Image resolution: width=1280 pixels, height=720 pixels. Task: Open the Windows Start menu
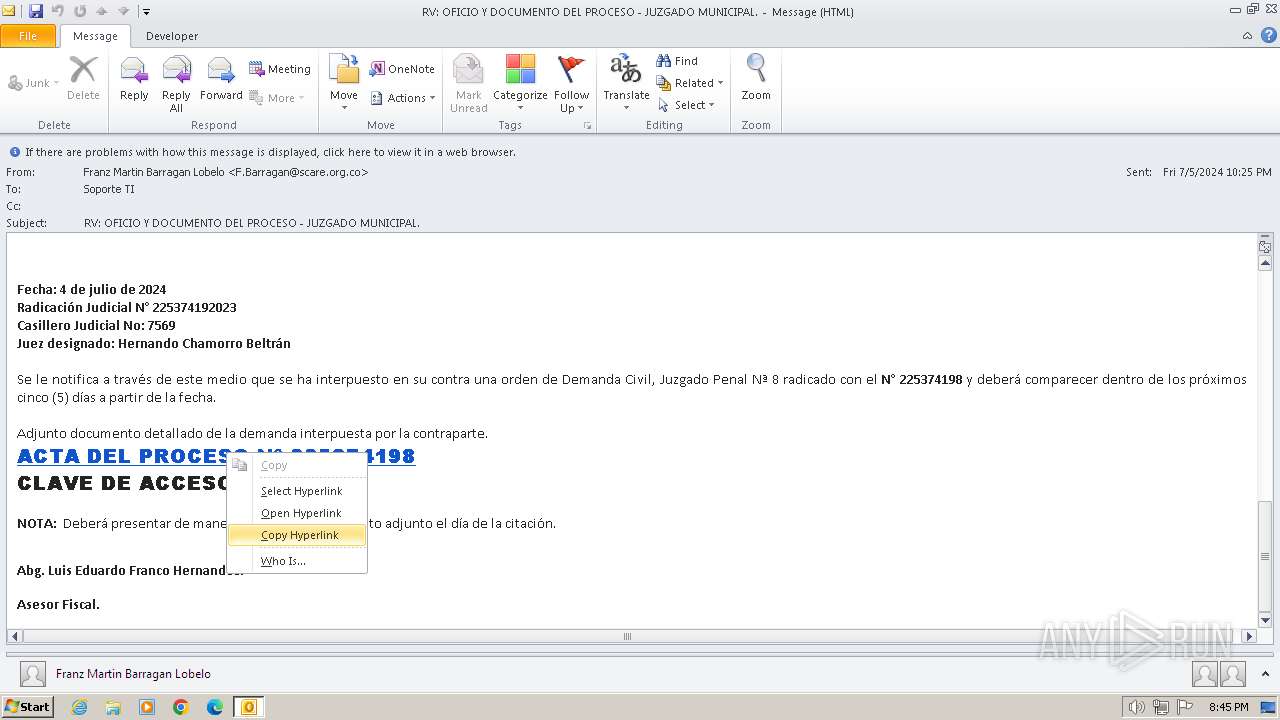click(x=27, y=707)
